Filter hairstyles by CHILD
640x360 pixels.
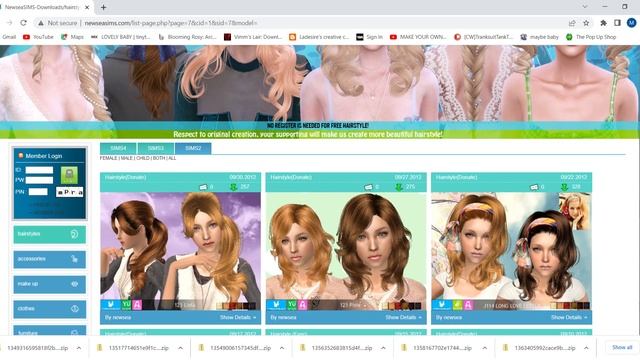pos(143,158)
